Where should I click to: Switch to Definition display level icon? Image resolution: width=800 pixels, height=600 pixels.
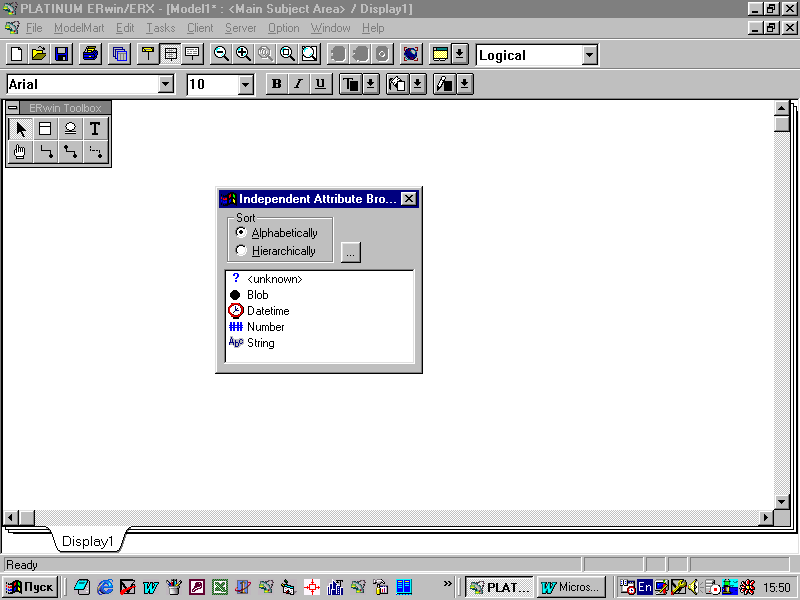[x=192, y=54]
